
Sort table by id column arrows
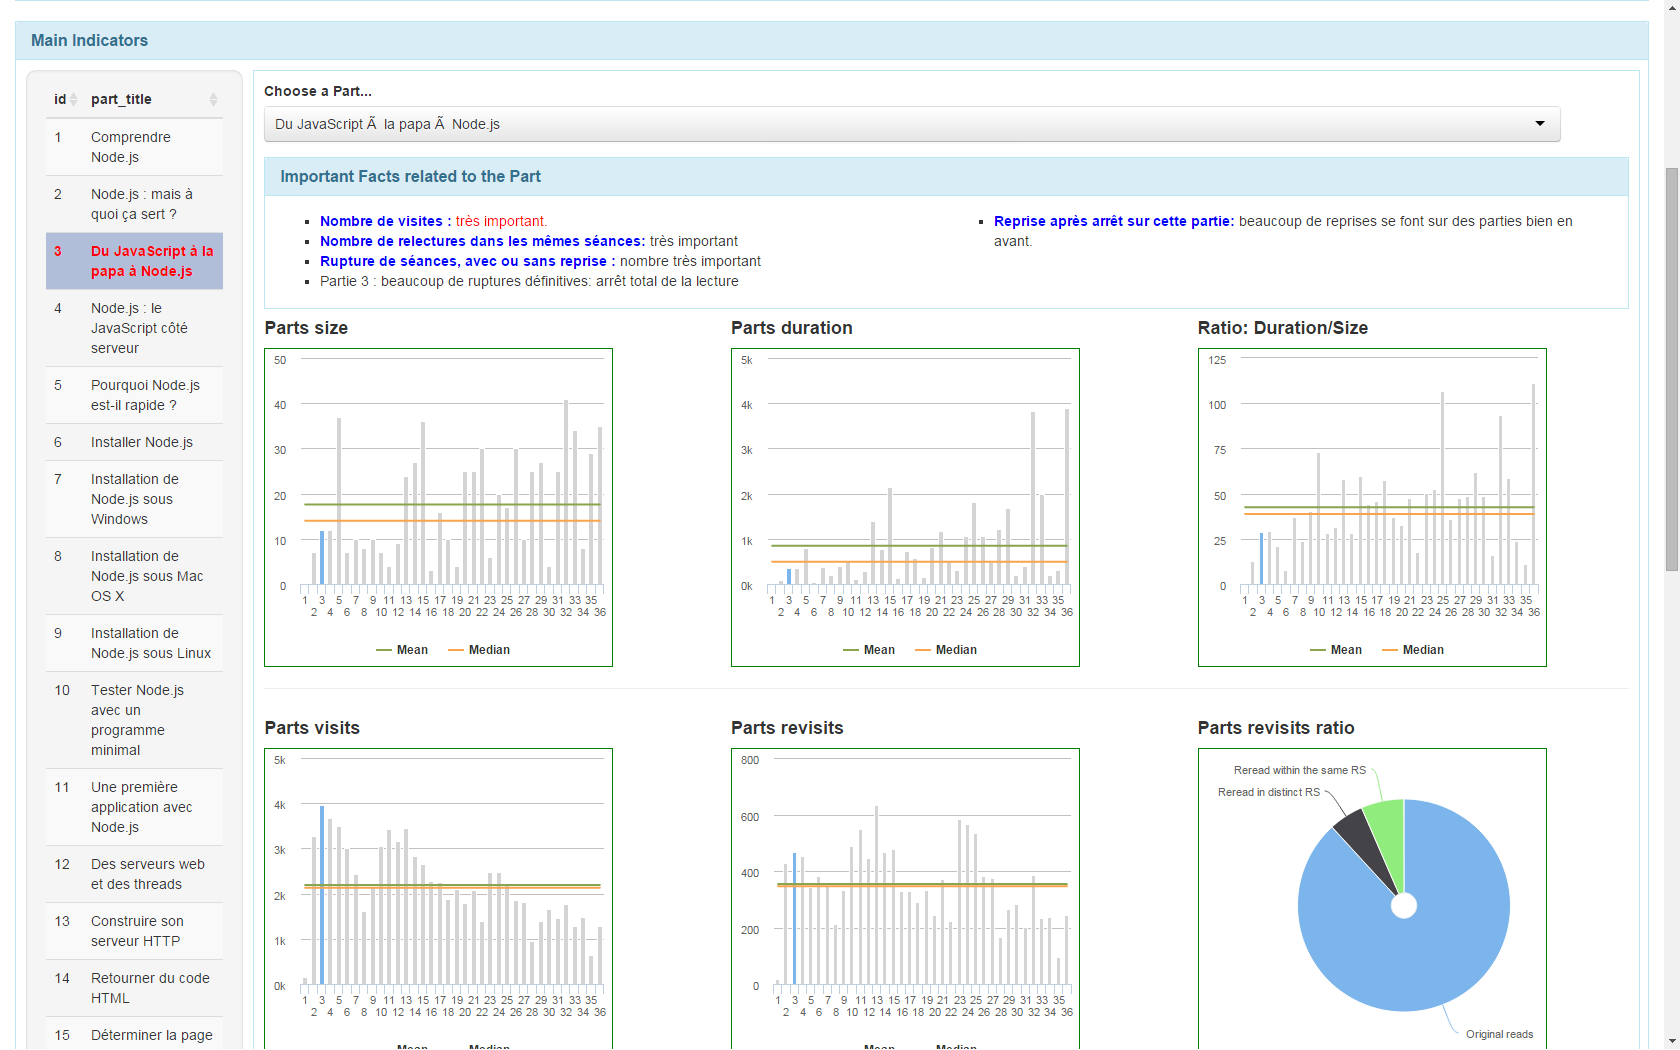point(73,99)
